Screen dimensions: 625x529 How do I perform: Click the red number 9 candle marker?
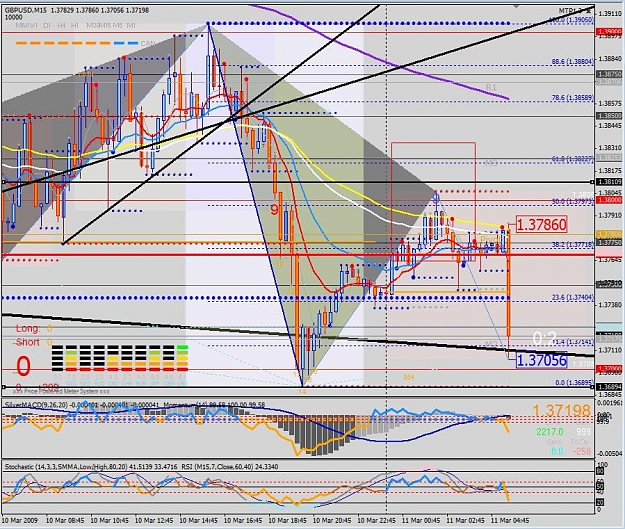(274, 209)
